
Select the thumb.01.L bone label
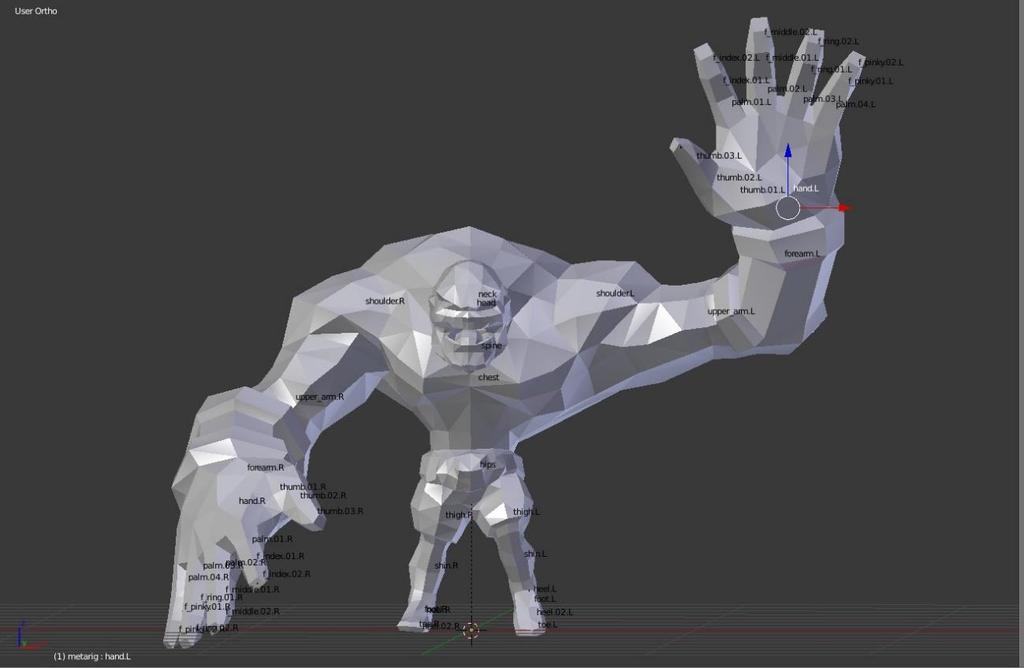click(x=762, y=190)
